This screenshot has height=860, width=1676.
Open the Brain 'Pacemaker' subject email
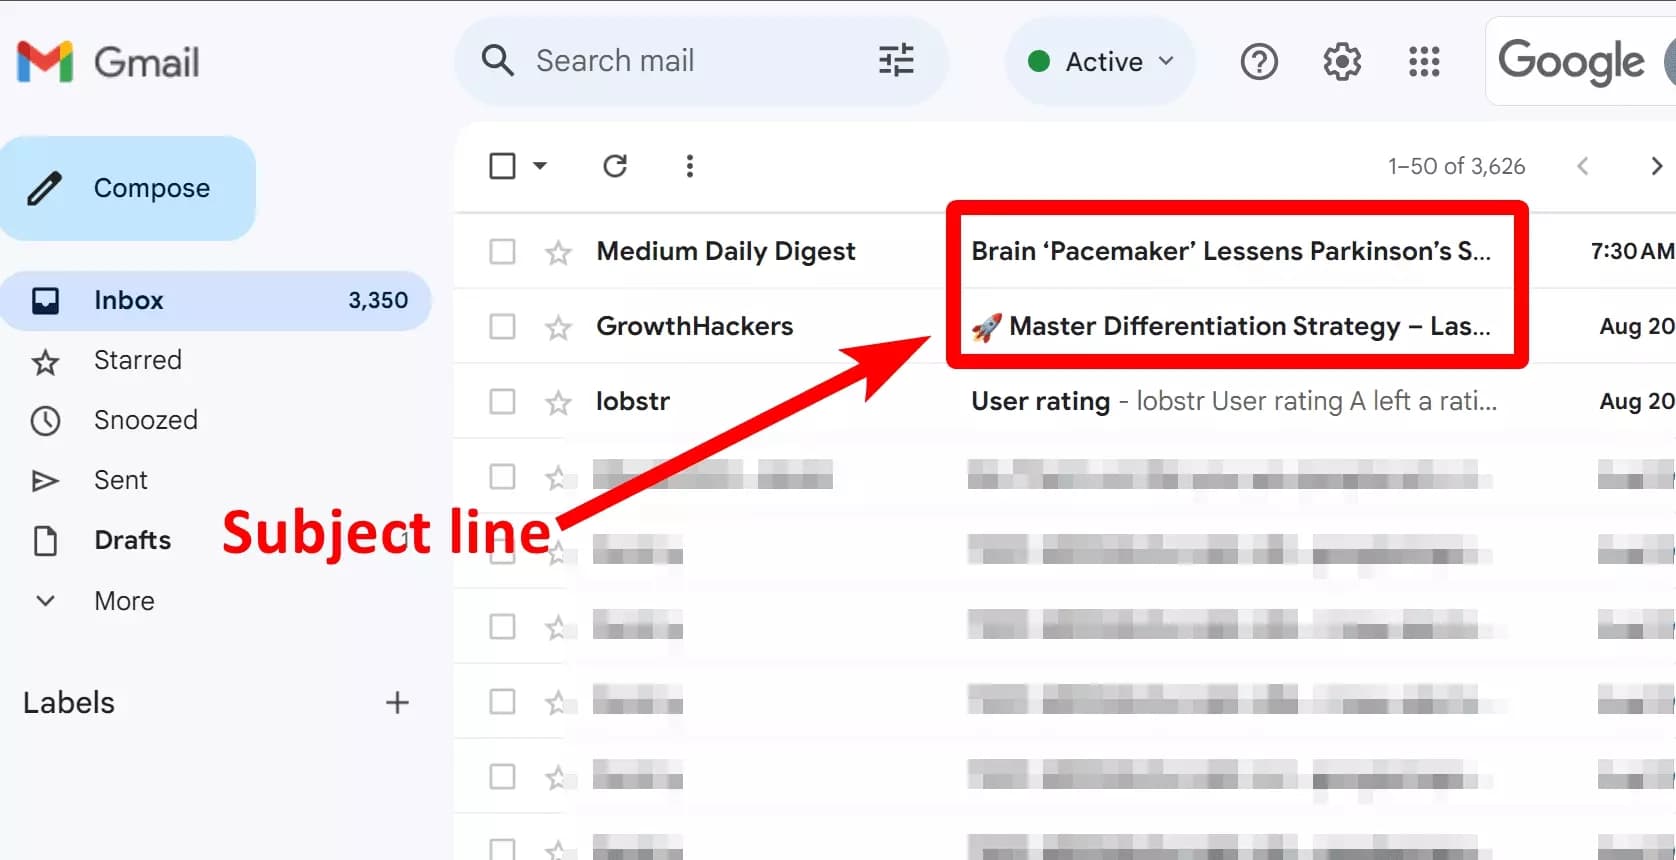(x=1231, y=251)
